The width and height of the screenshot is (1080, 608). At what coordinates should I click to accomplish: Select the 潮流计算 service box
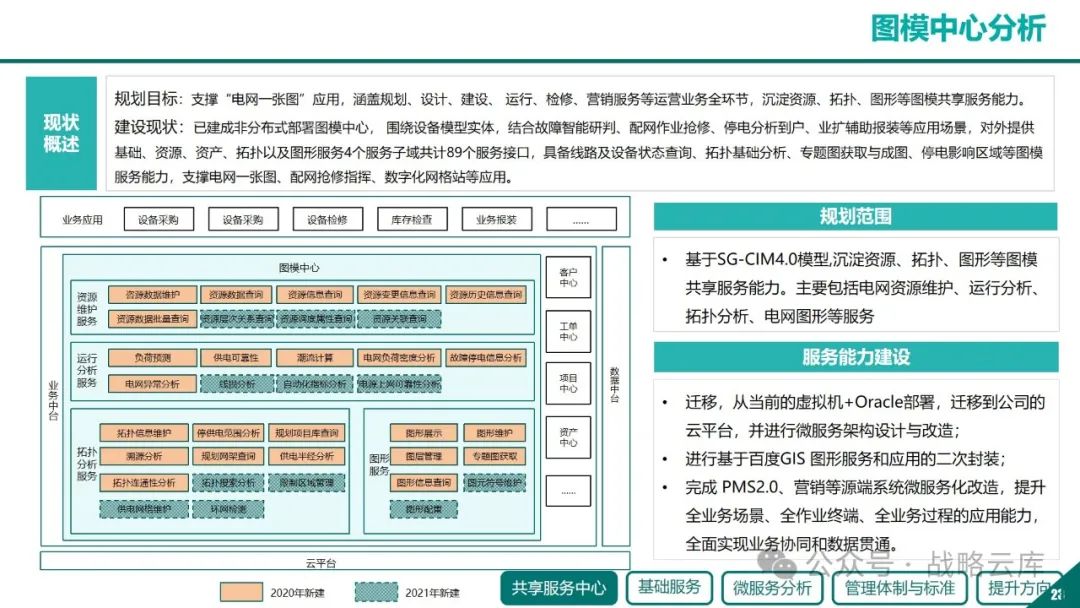click(x=315, y=358)
